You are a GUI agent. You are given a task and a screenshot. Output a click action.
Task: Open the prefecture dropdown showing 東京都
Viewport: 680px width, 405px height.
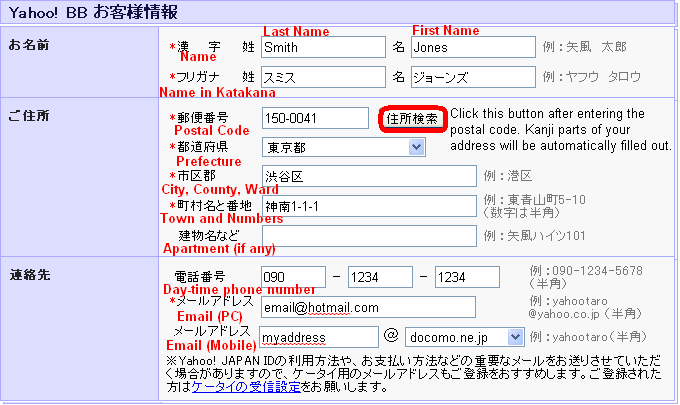tap(343, 147)
